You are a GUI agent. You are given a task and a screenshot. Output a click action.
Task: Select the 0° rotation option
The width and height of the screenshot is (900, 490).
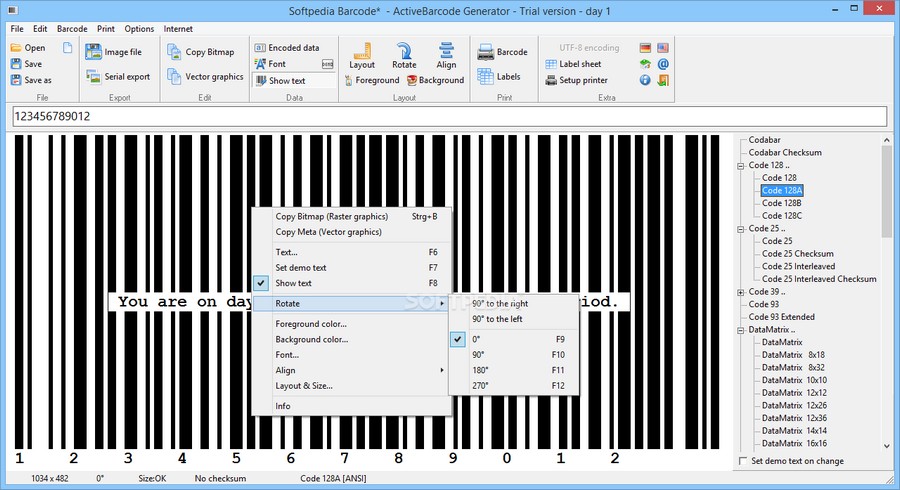[x=477, y=339]
